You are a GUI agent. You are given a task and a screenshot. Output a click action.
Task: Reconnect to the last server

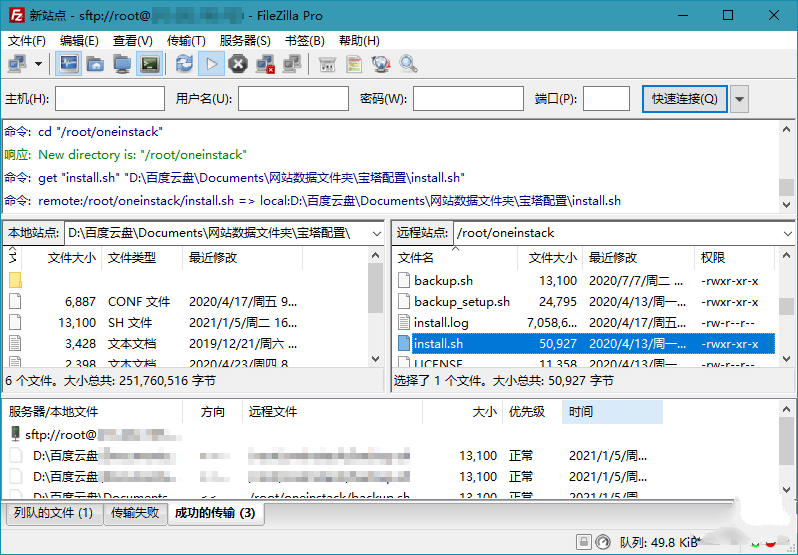(292, 64)
